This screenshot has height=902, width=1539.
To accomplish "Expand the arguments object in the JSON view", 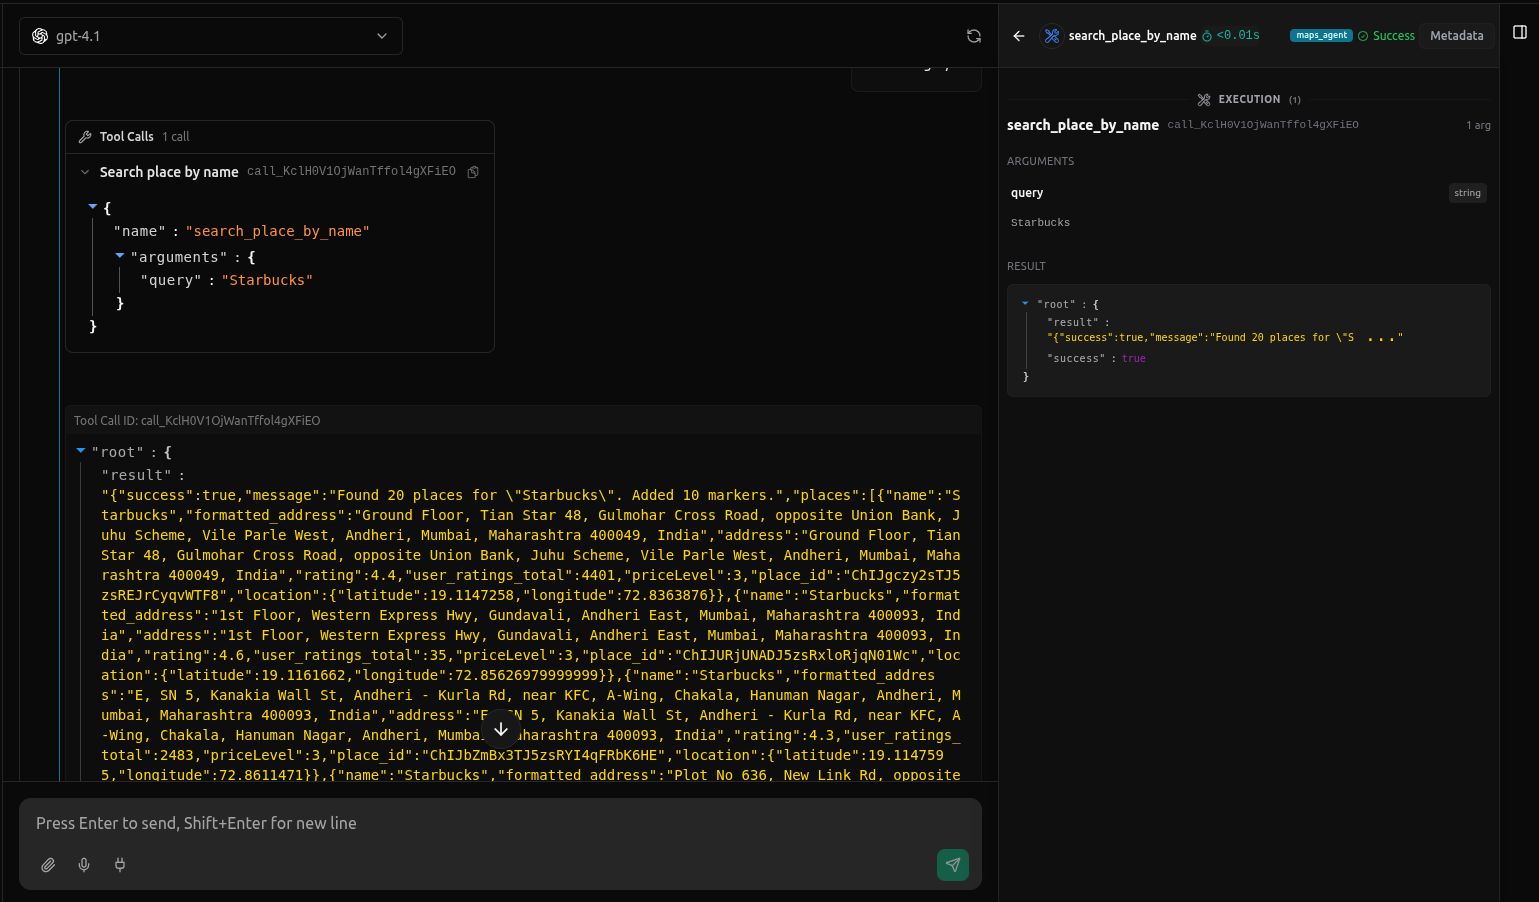I will 120,257.
